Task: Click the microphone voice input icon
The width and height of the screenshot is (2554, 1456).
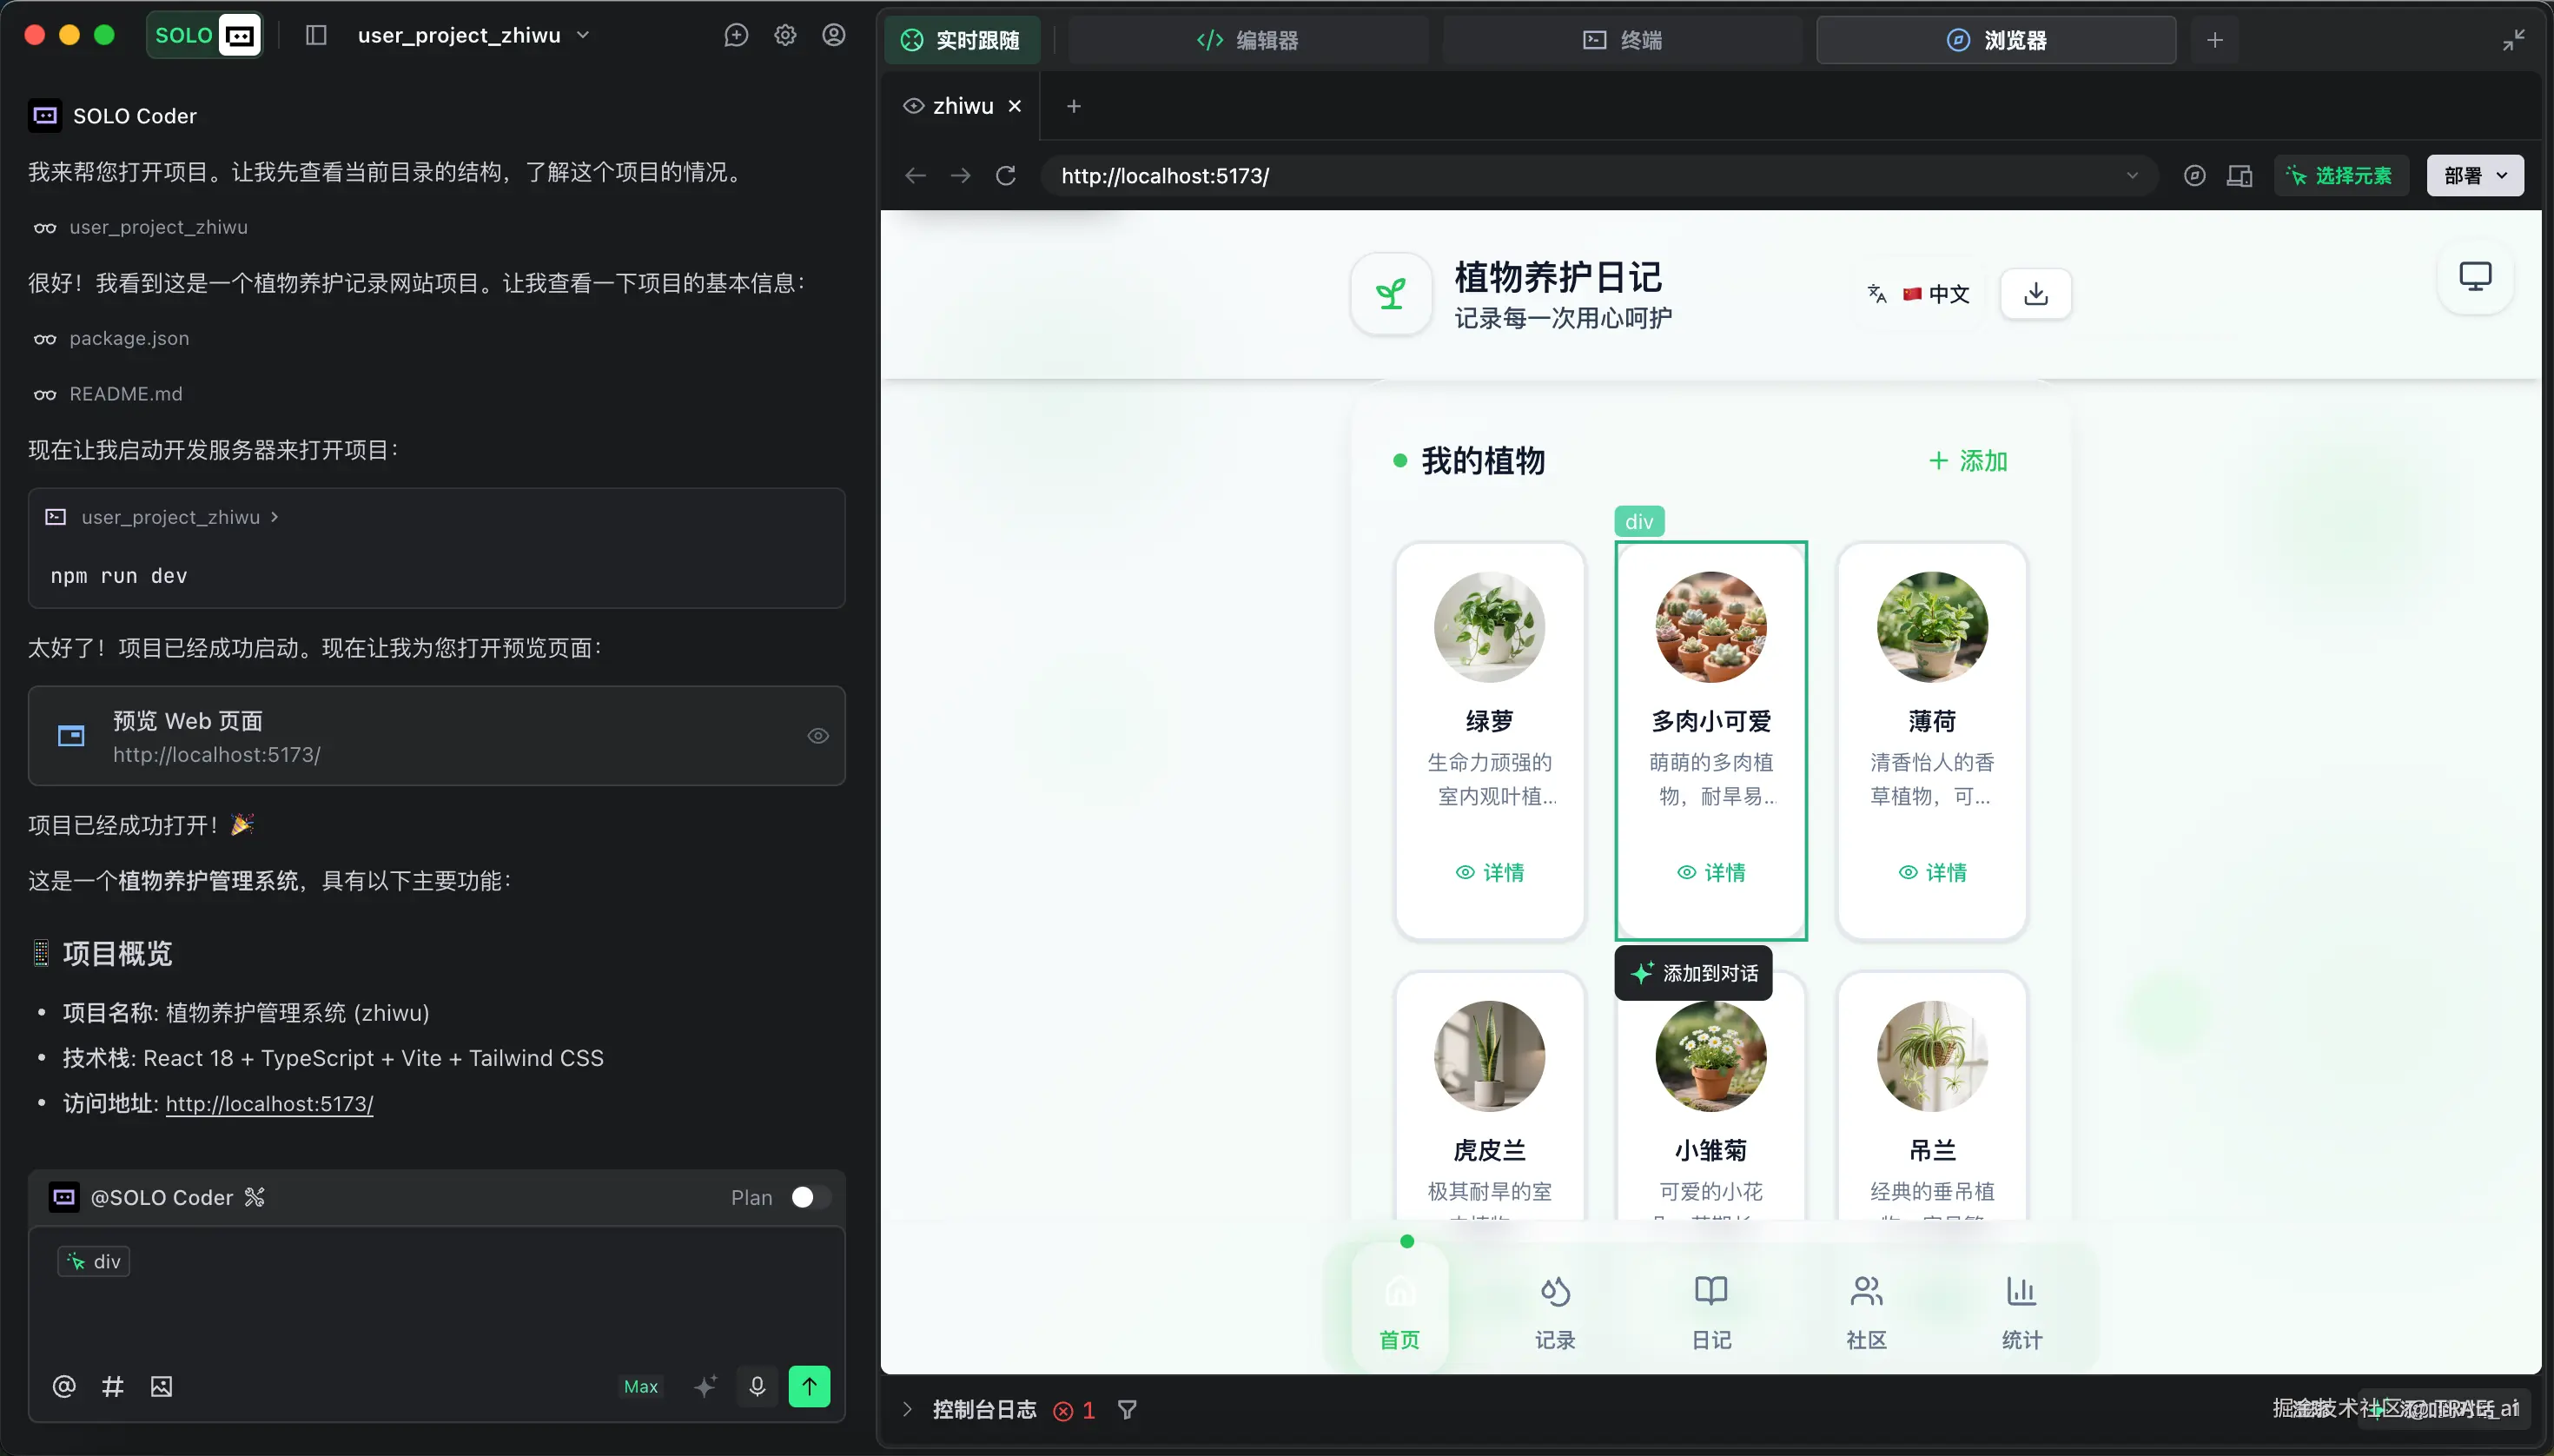Action: [757, 1386]
